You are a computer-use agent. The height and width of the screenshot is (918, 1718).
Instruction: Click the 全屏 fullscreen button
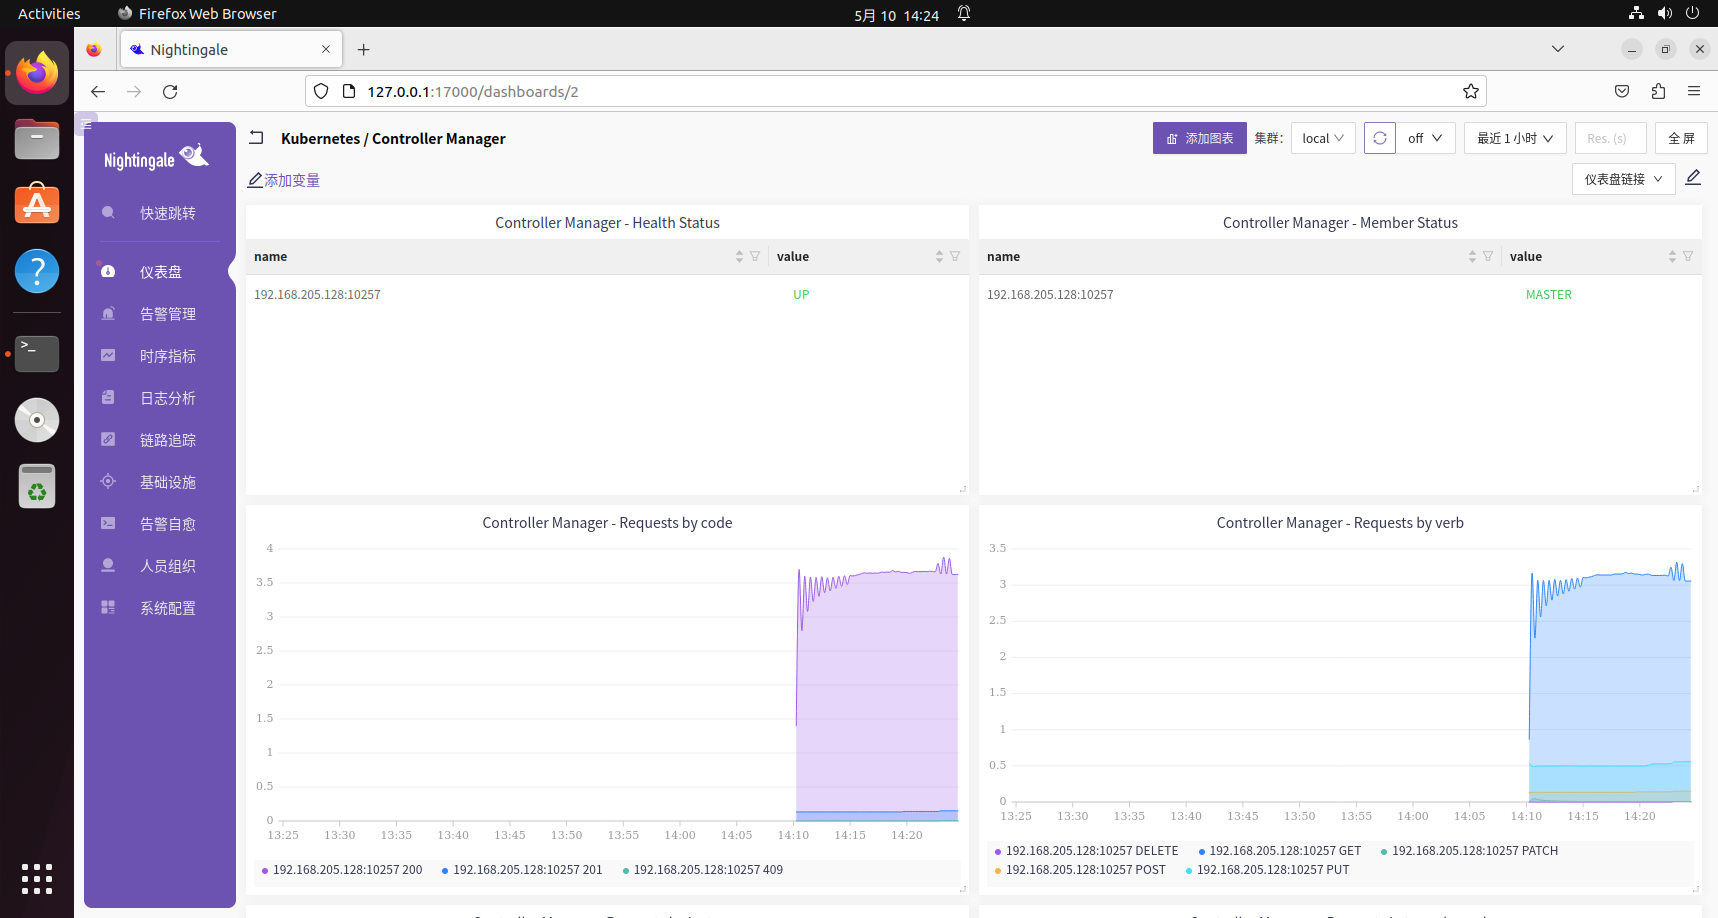(x=1681, y=138)
